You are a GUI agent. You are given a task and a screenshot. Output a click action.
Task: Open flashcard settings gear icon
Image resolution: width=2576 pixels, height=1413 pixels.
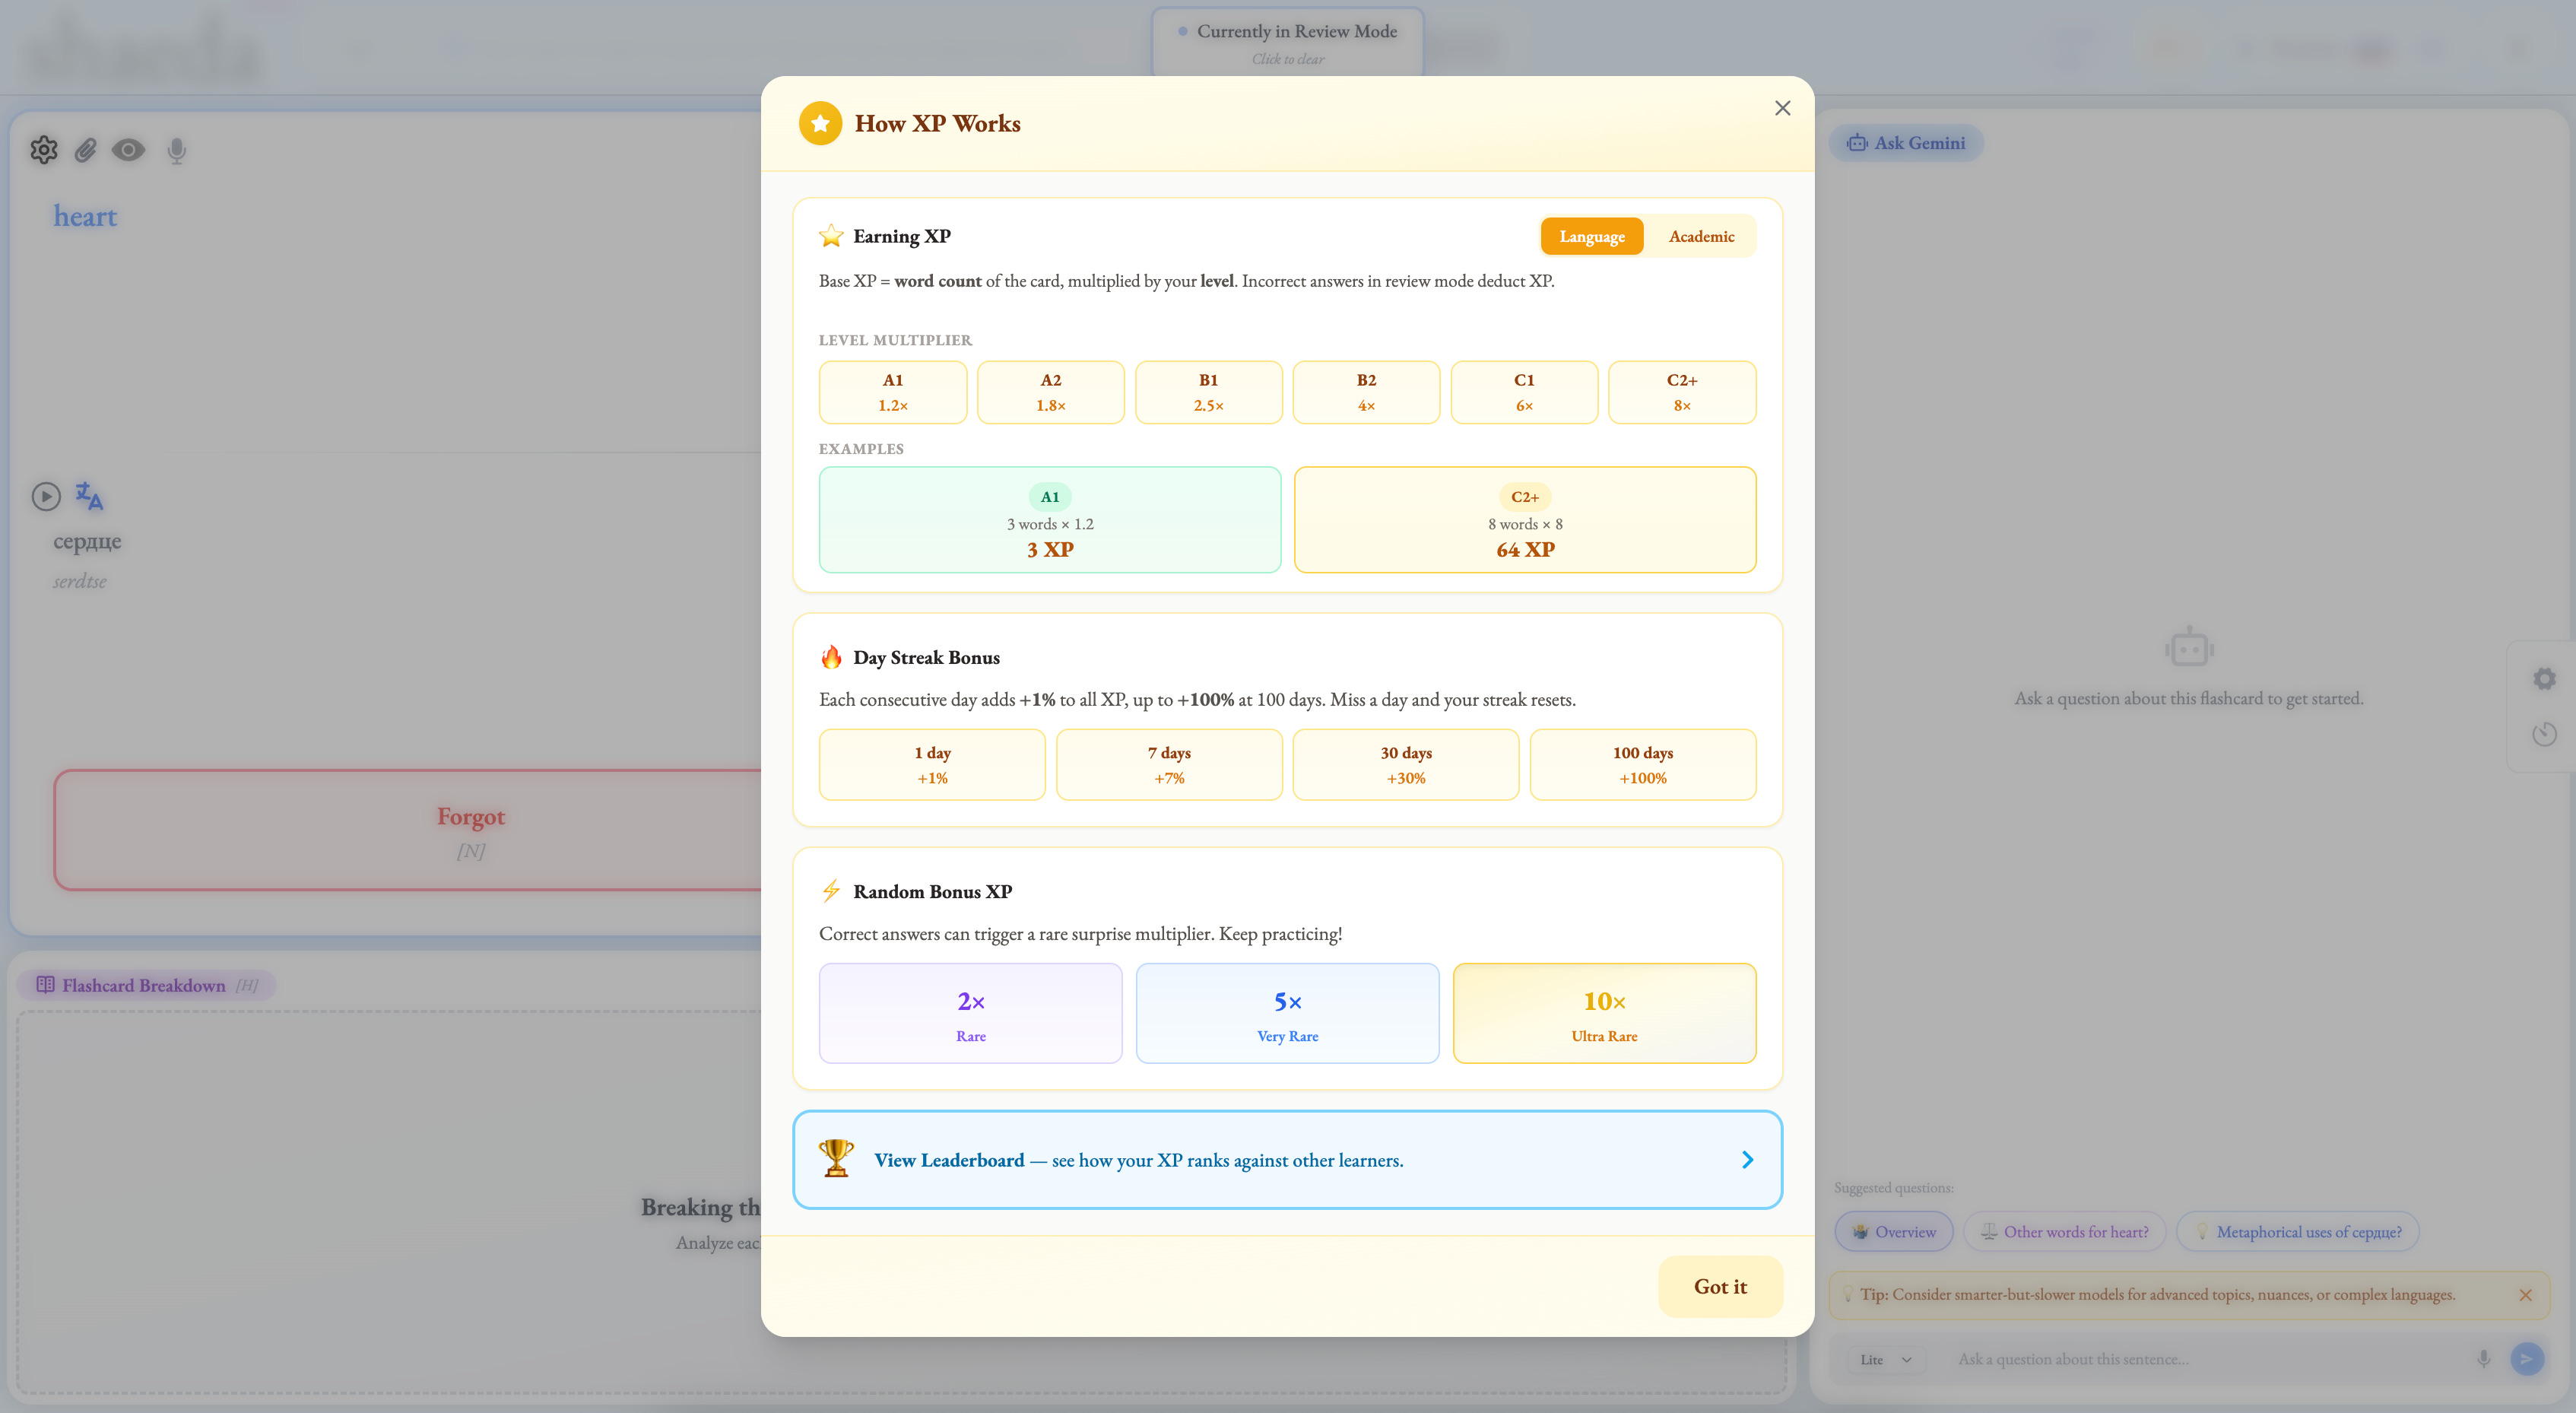coord(43,150)
